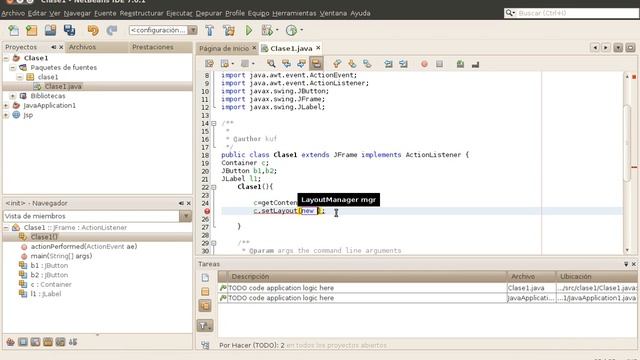Toggle sort by name in Navigator
Image resolution: width=640 pixels, height=360 pixels.
(73, 342)
